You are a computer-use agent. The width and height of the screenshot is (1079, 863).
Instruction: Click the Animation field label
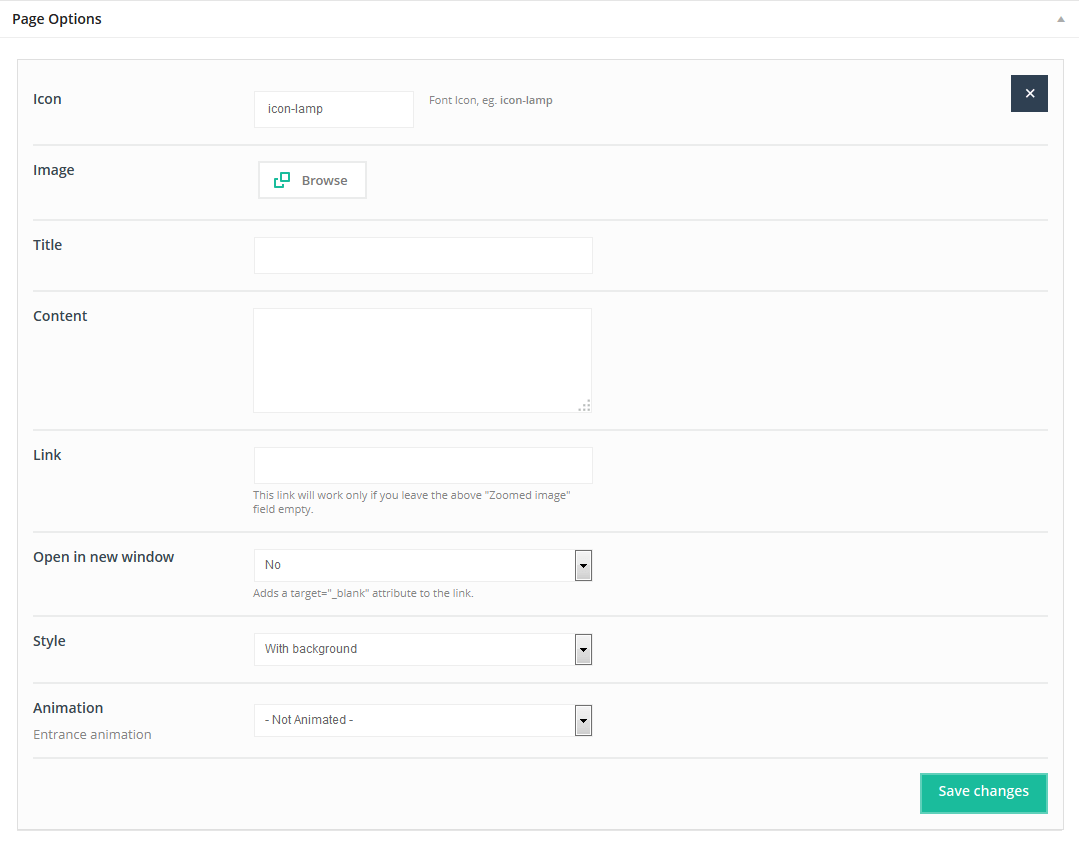[x=68, y=708]
